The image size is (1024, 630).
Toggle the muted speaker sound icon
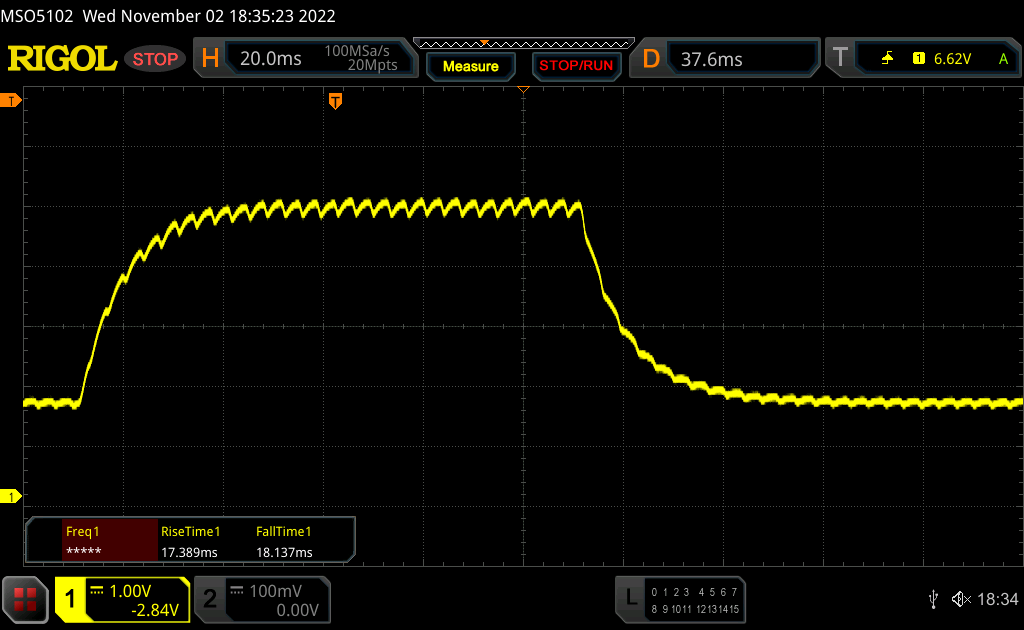coord(961,598)
